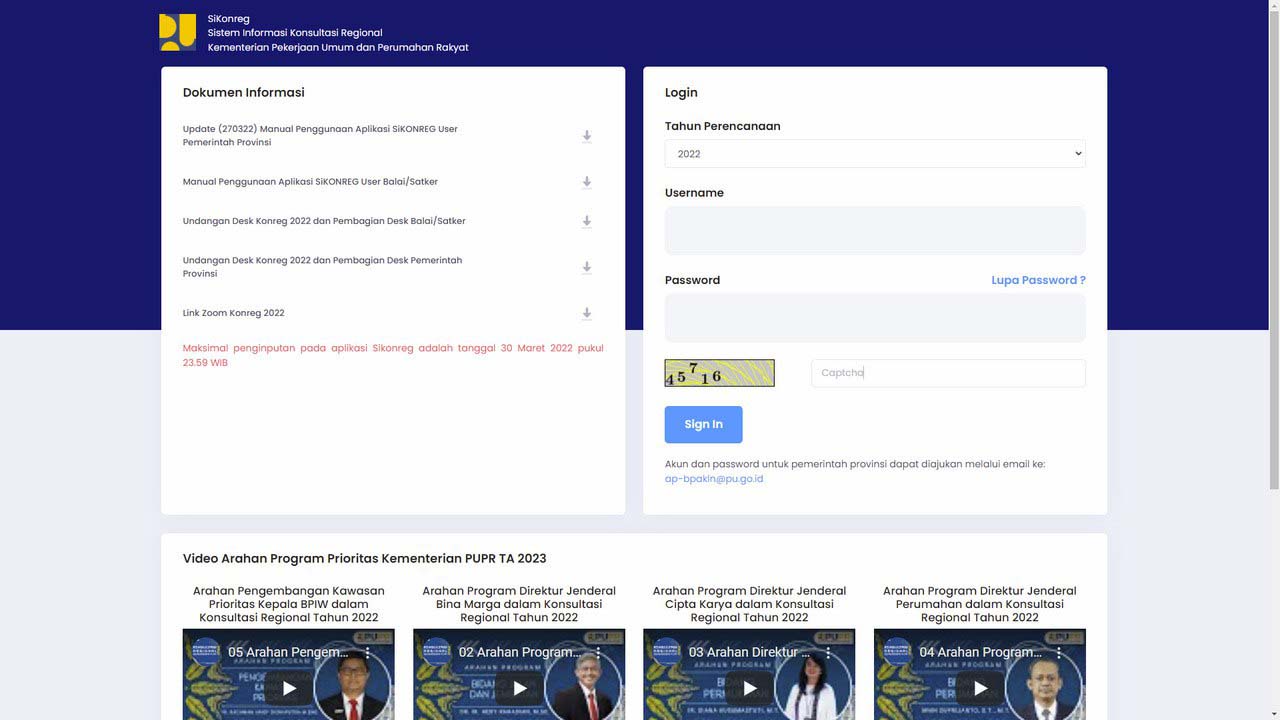The width and height of the screenshot is (1280, 720).
Task: Open the Lupa Password link
Action: [x=1037, y=280]
